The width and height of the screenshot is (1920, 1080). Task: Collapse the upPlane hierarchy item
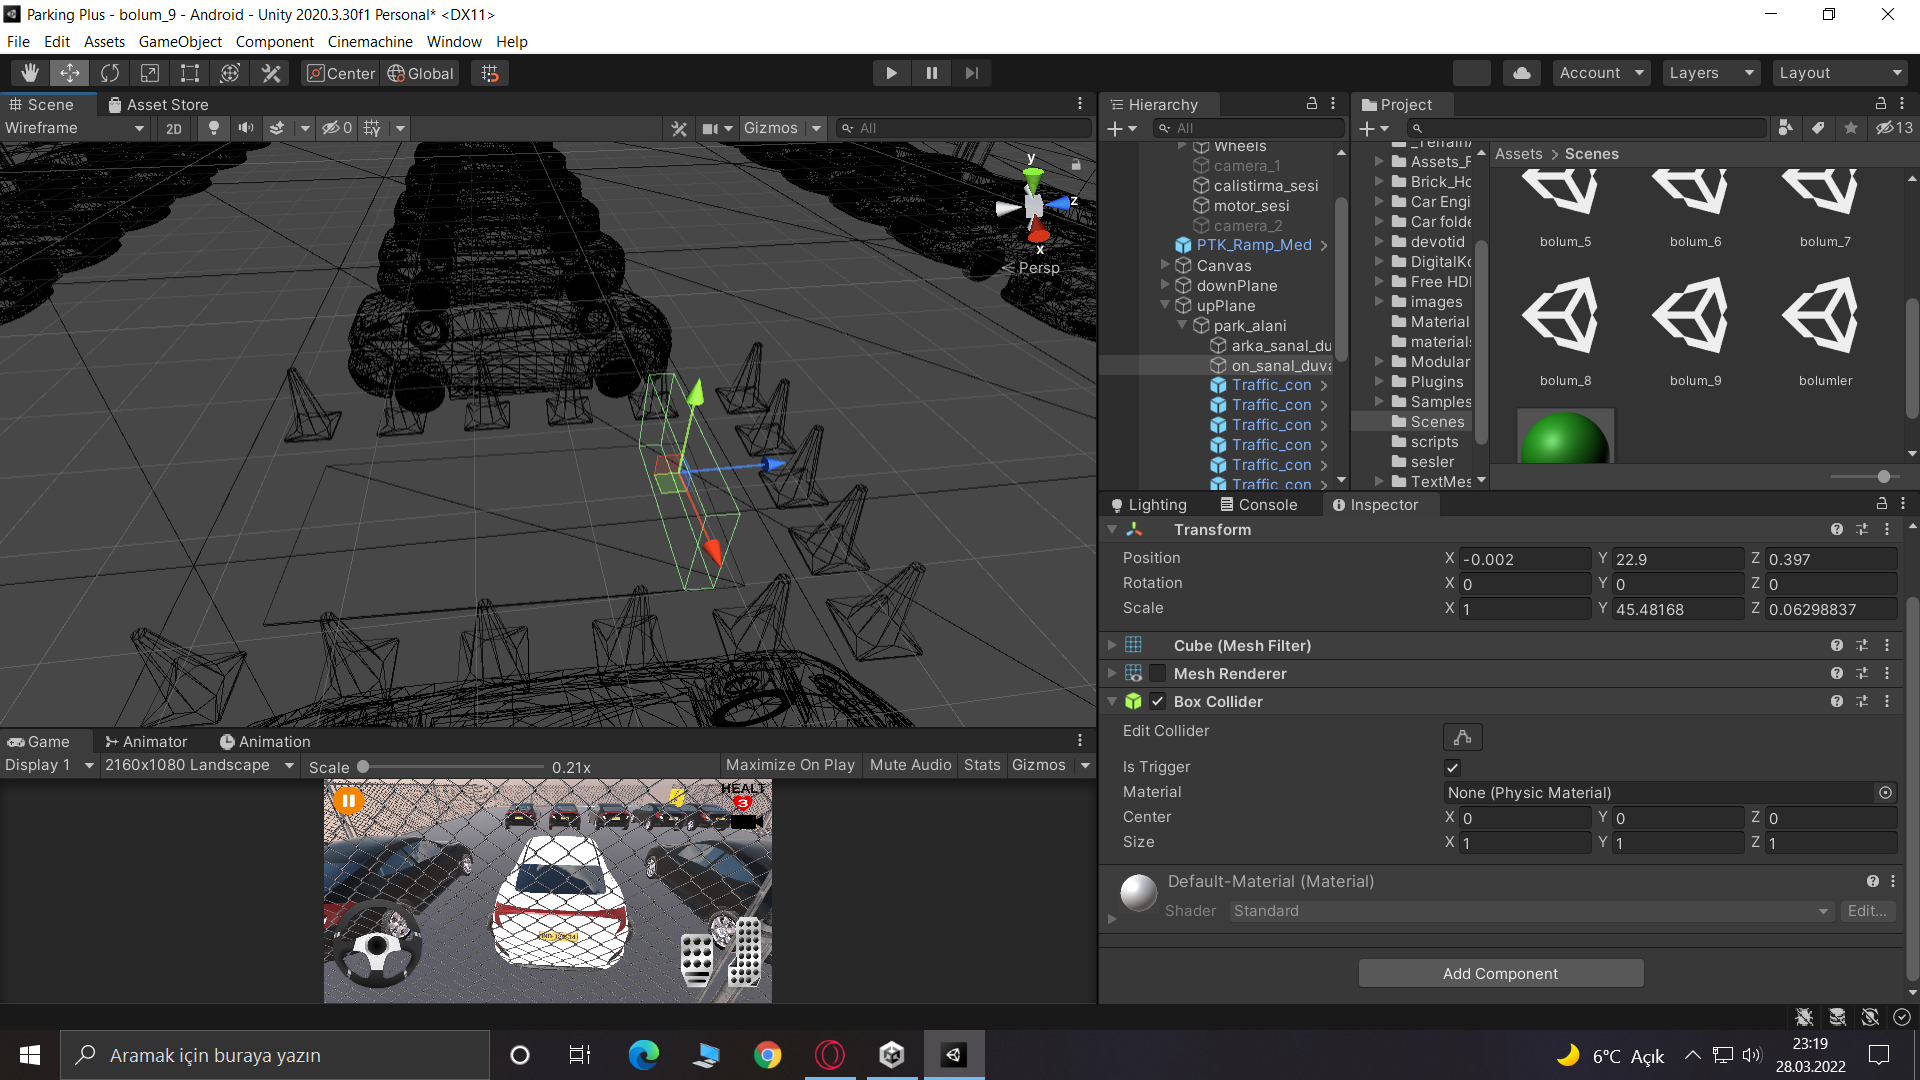coord(1165,306)
